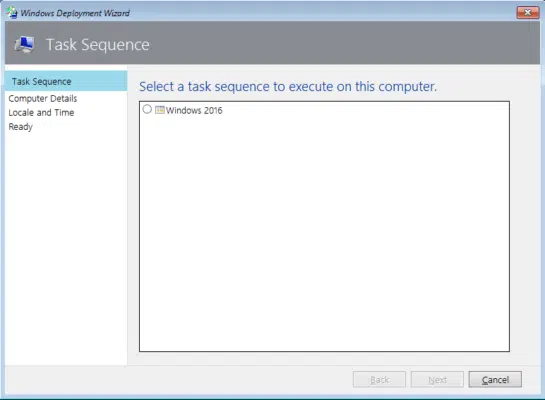The height and width of the screenshot is (400, 545).
Task: Click the large Task Sequence header title
Action: coord(98,45)
